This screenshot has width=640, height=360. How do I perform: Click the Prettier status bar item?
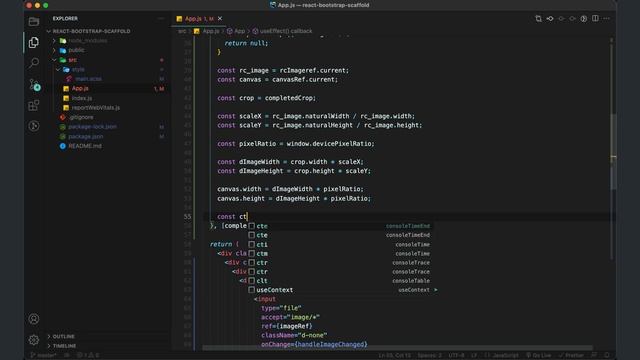[x=571, y=355]
